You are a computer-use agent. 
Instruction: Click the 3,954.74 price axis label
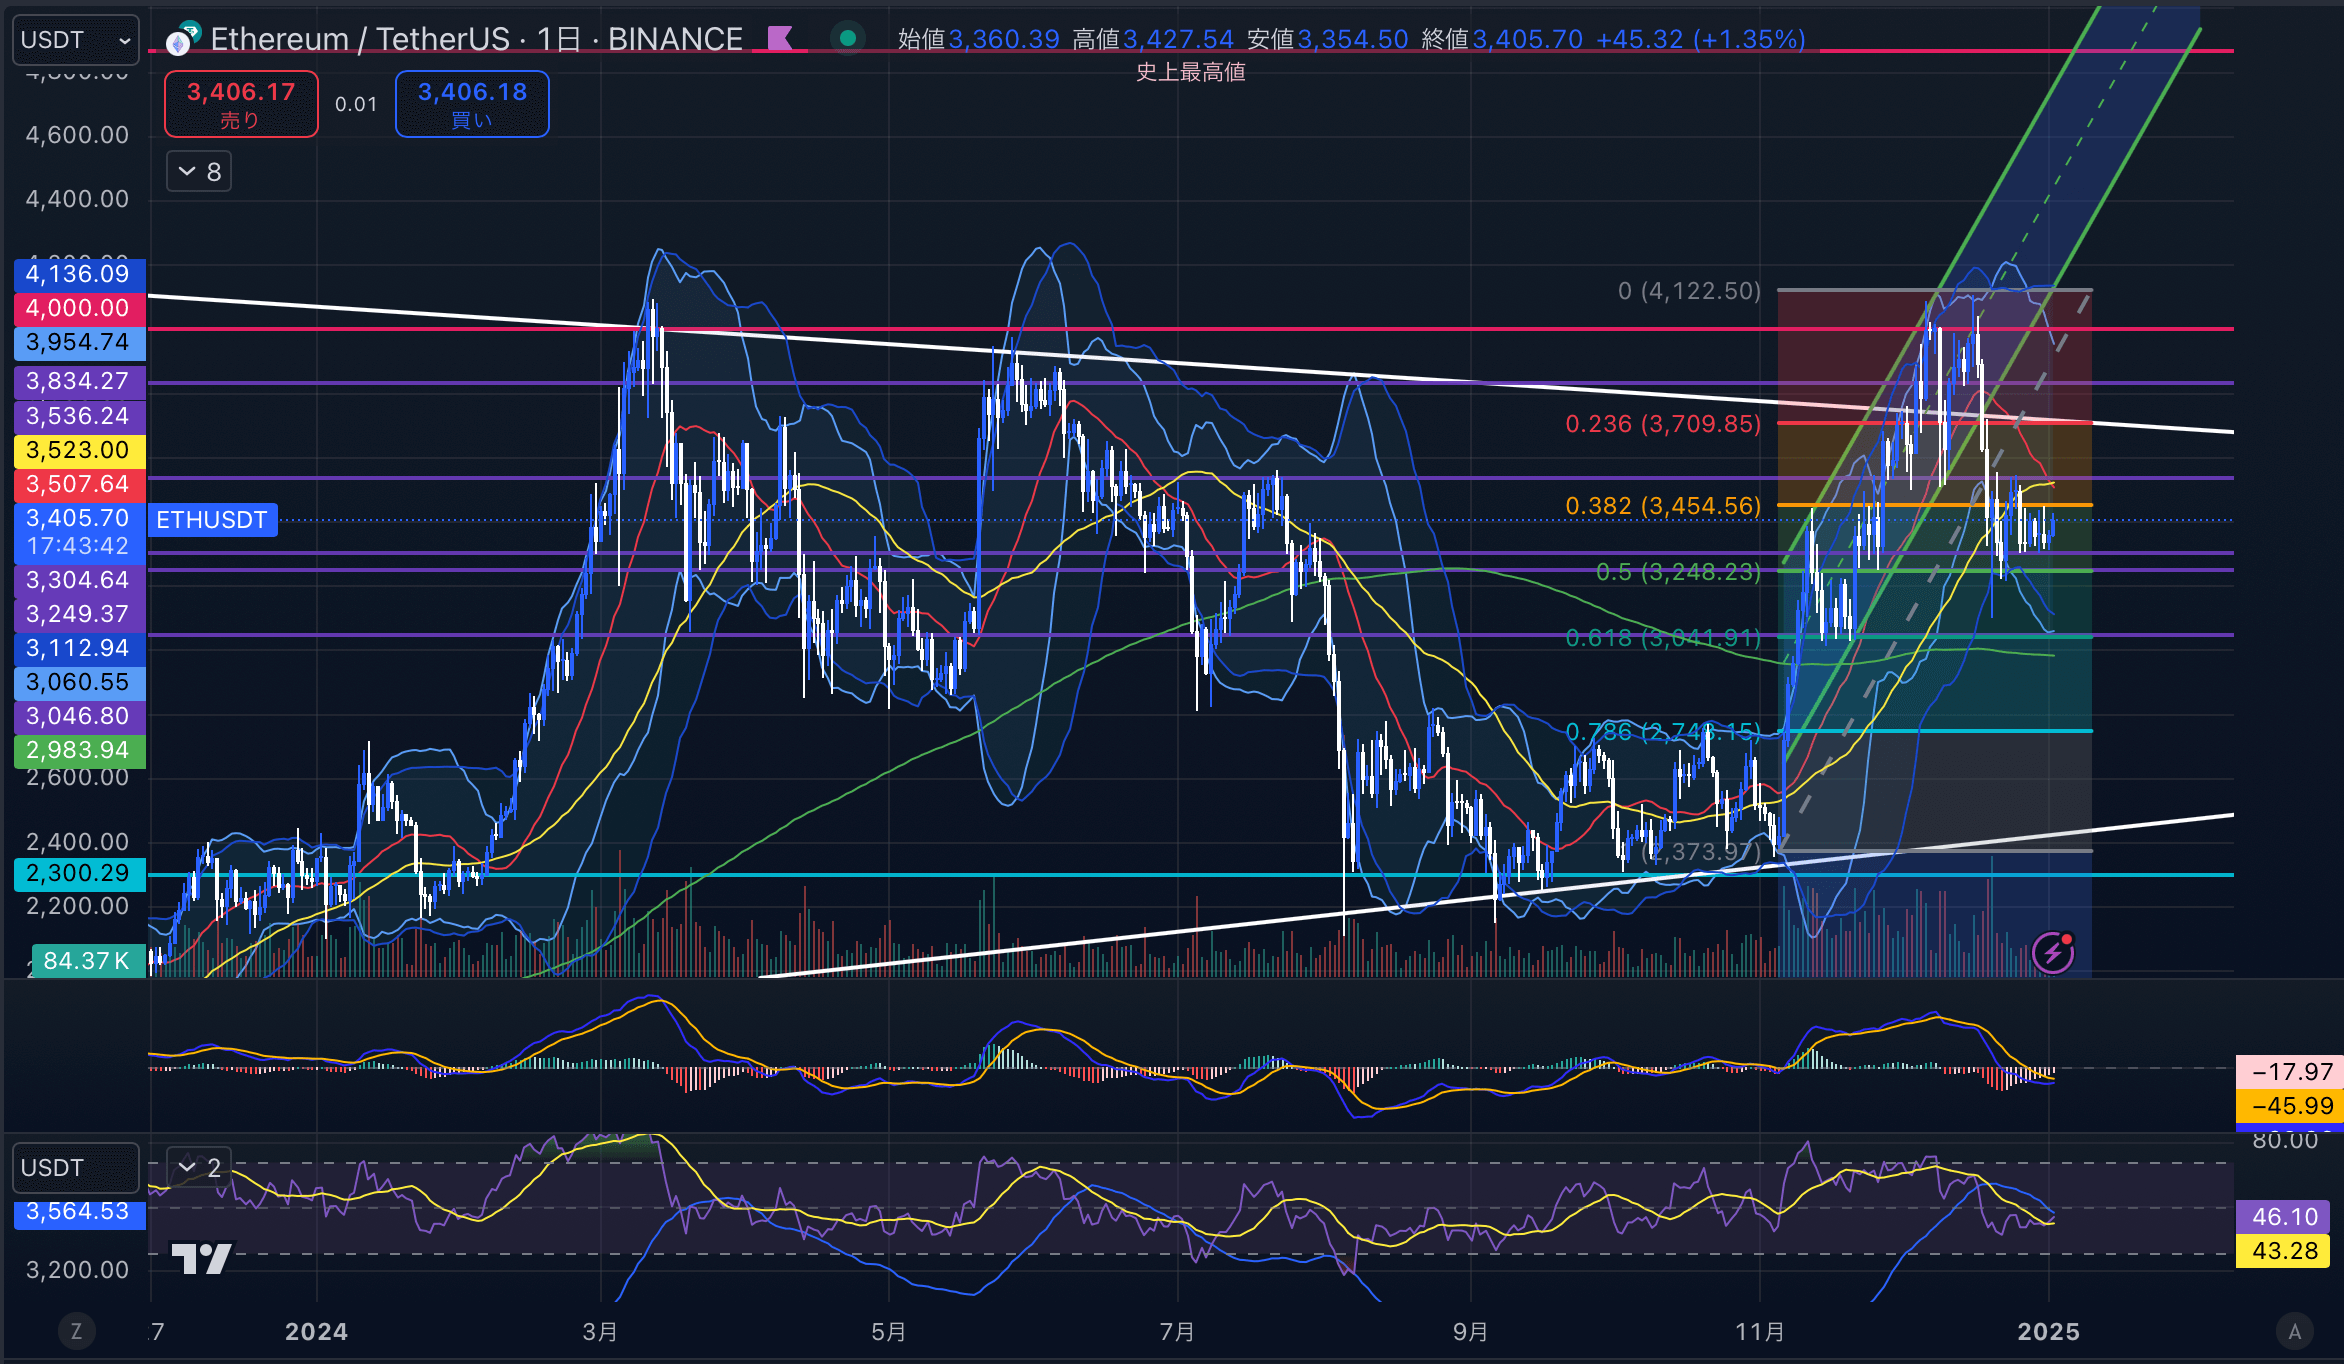pos(79,342)
